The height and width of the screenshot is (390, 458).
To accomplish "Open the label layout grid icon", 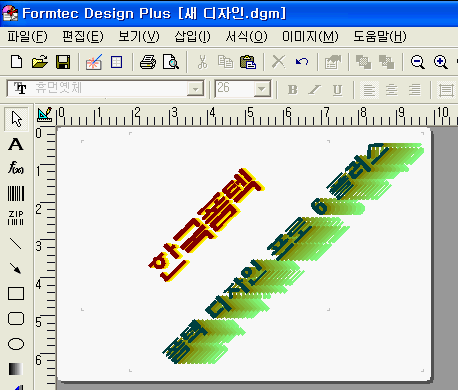I will coord(116,62).
